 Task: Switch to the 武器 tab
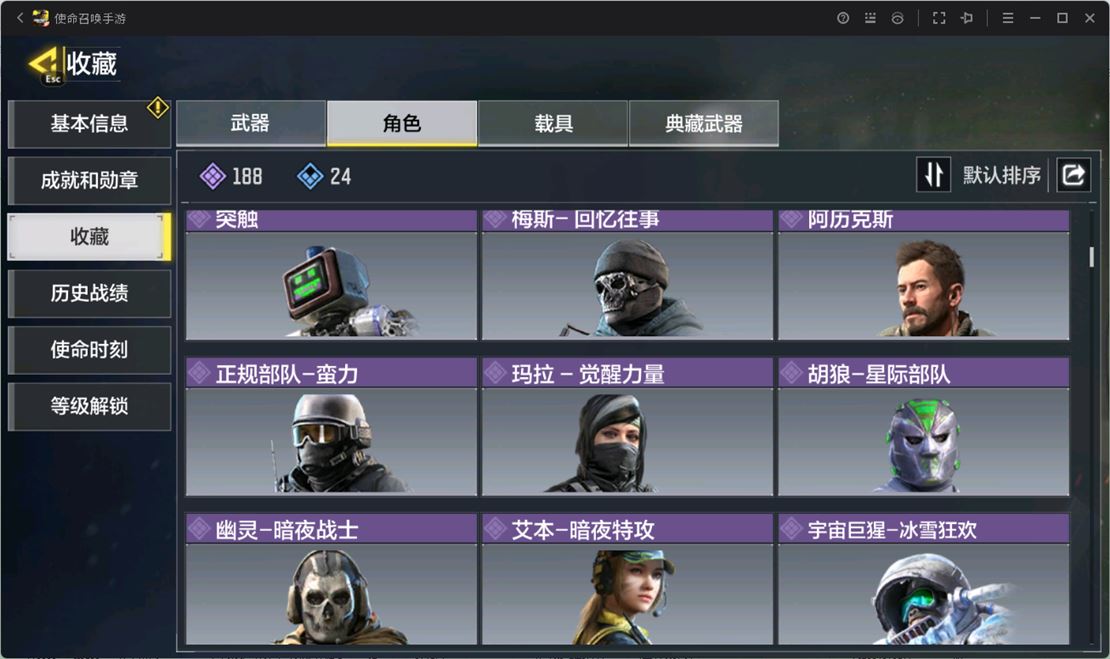coord(251,123)
